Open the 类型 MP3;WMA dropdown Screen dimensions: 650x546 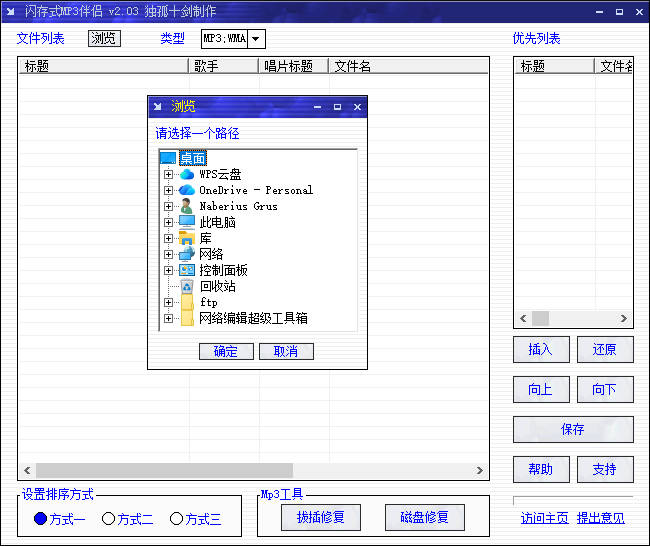[x=256, y=39]
